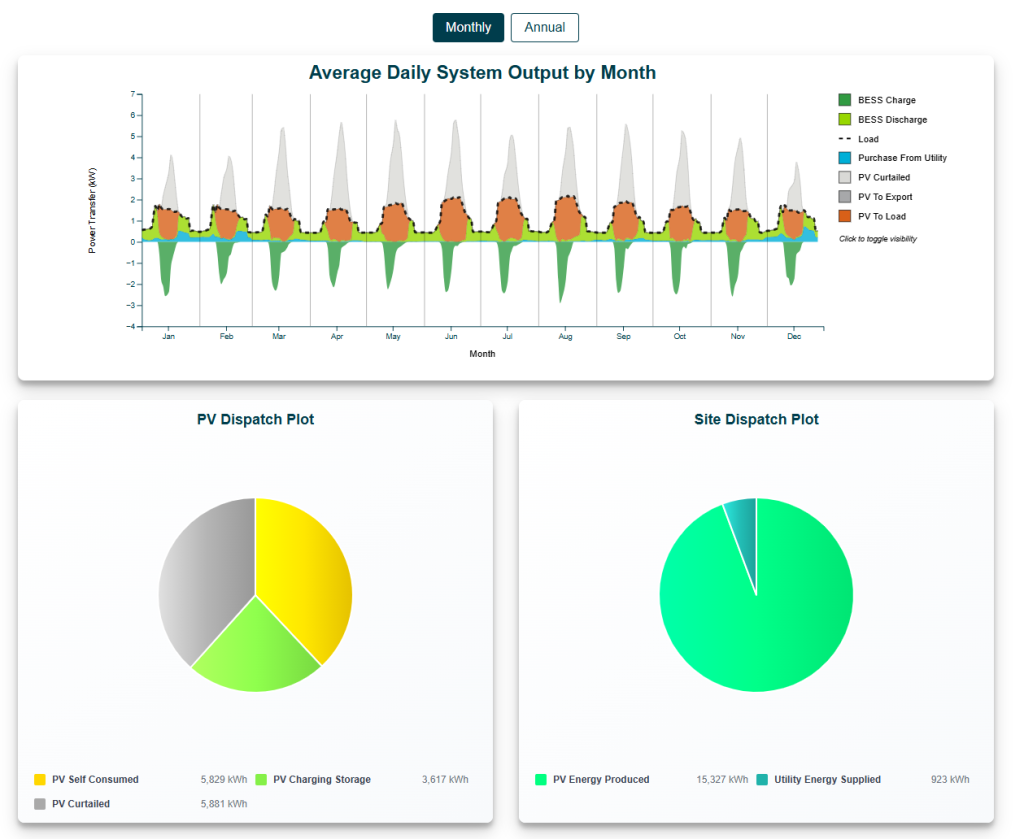Click PV Self Consumed legend icon
Screen dimensions: 1024x839
pyautogui.click(x=40, y=780)
